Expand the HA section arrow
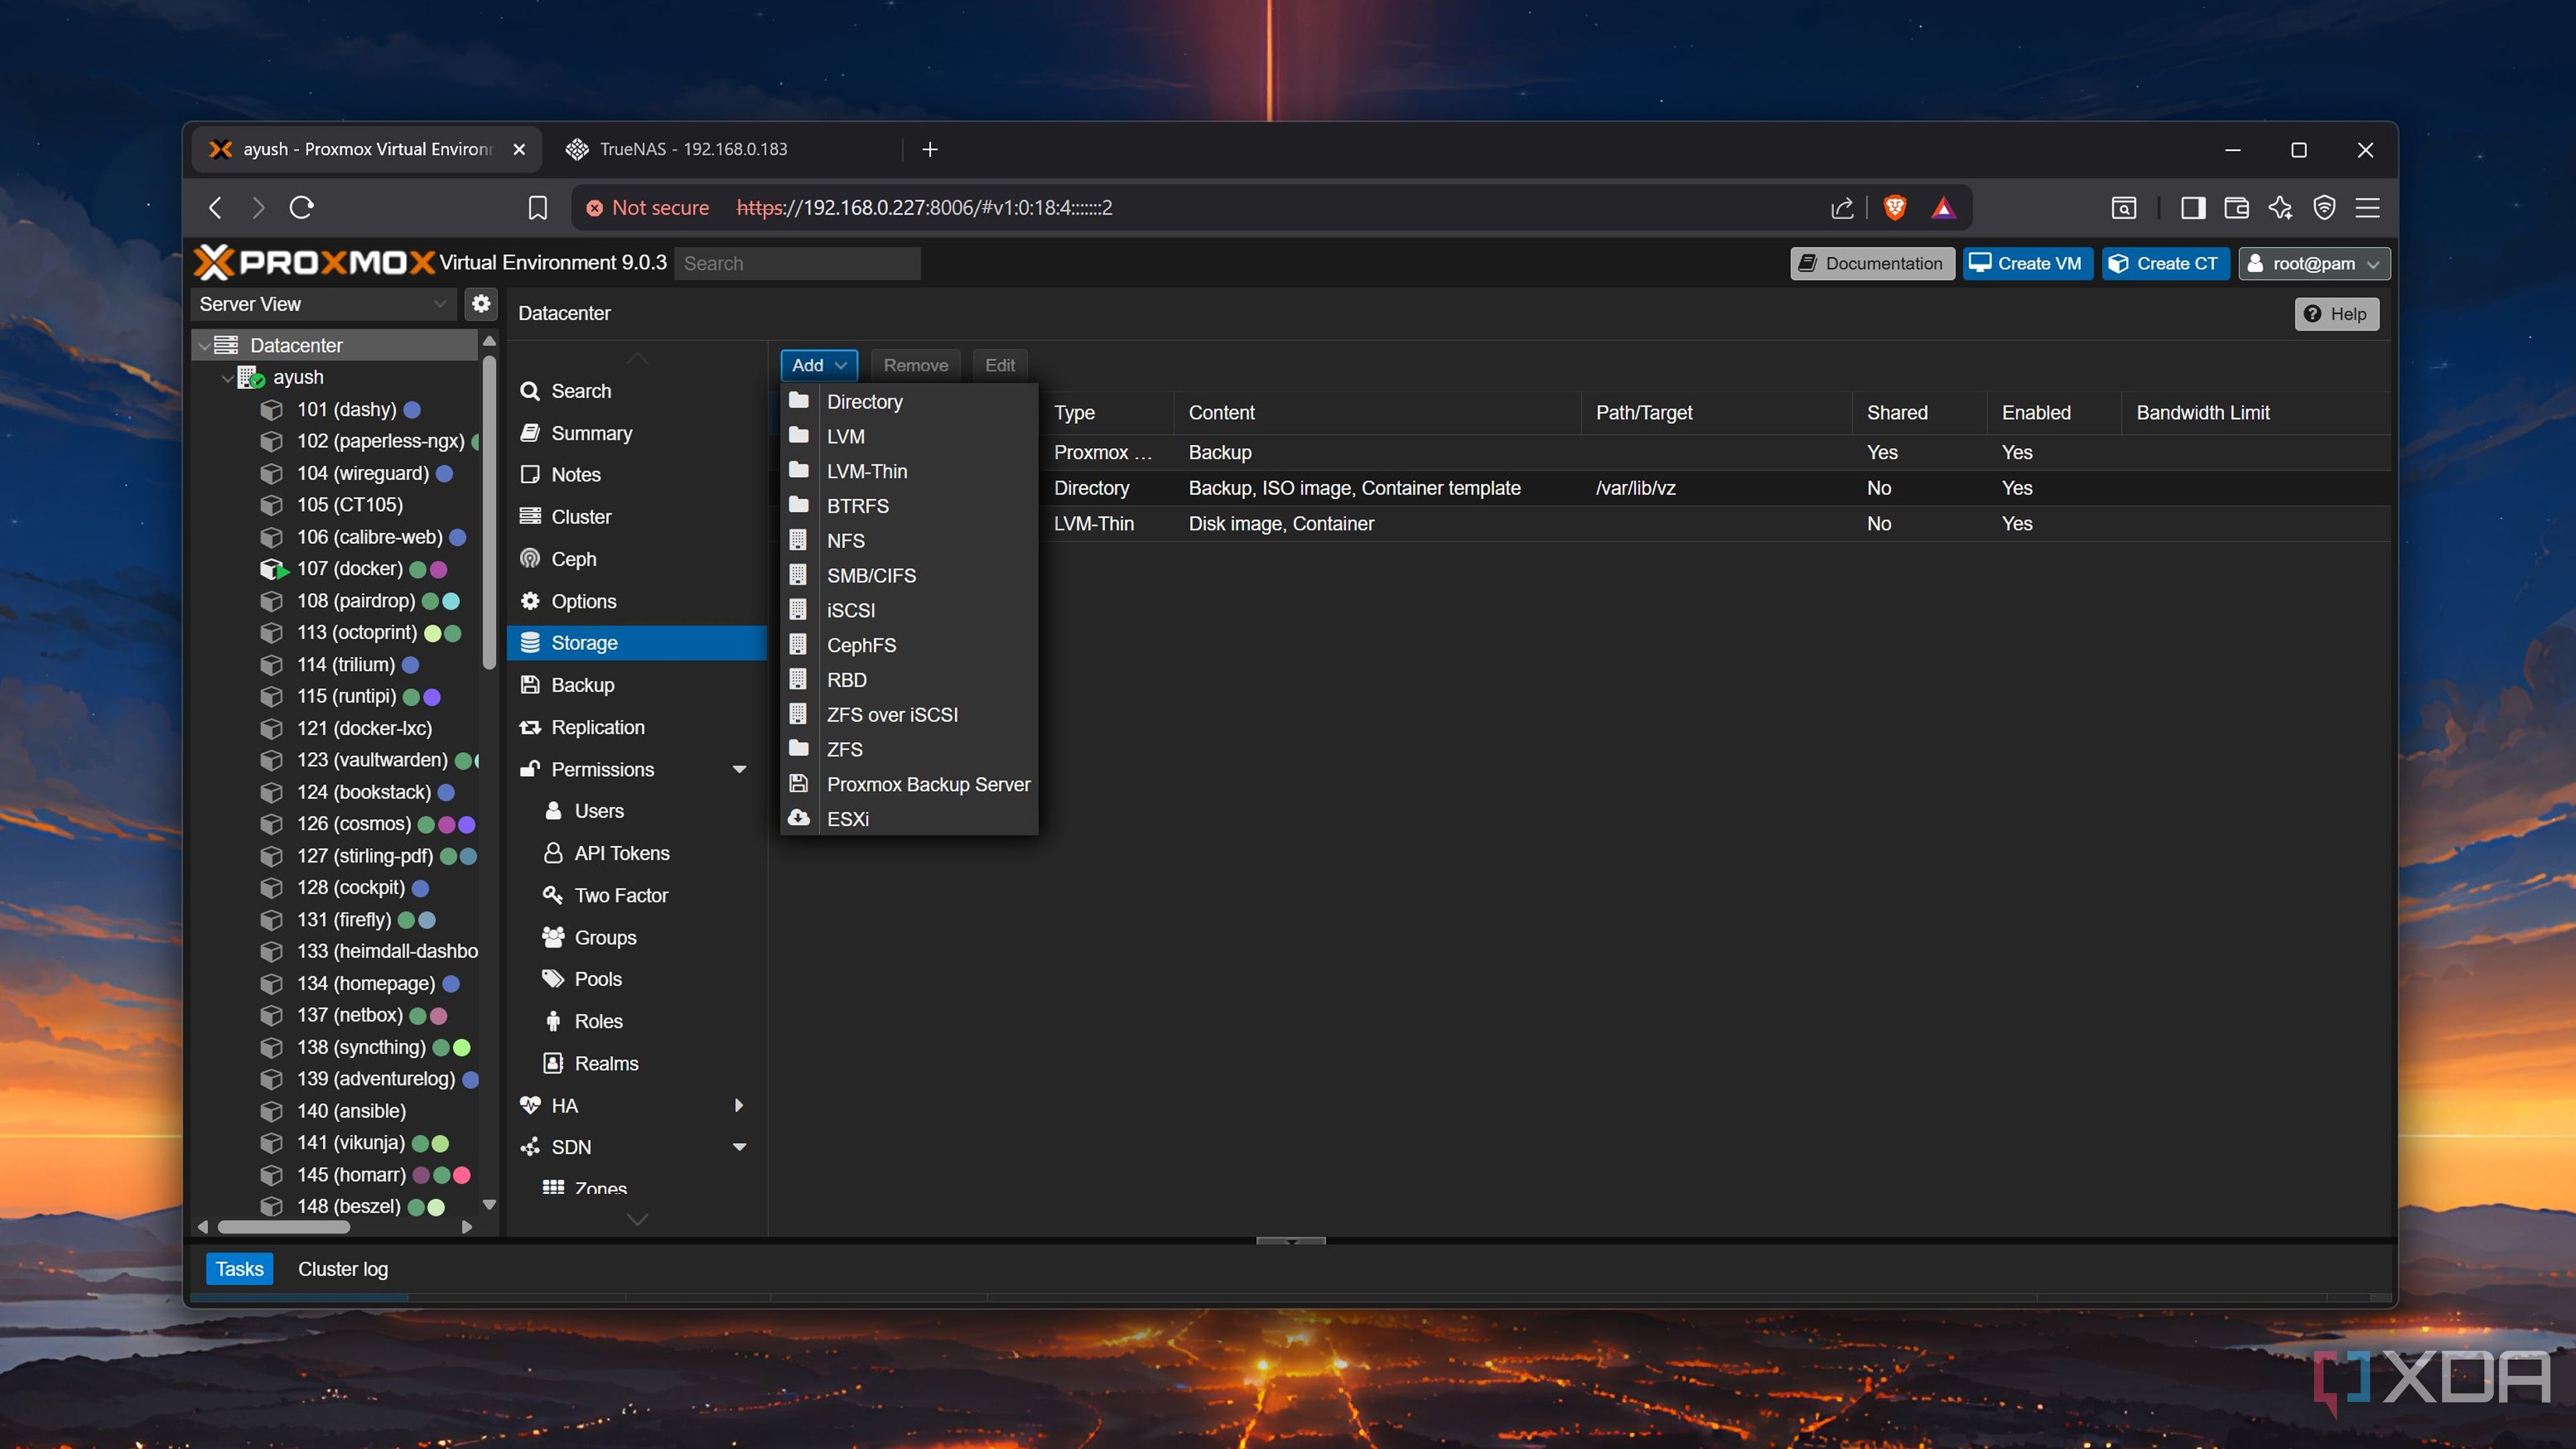This screenshot has width=2576, height=1449. point(739,1105)
